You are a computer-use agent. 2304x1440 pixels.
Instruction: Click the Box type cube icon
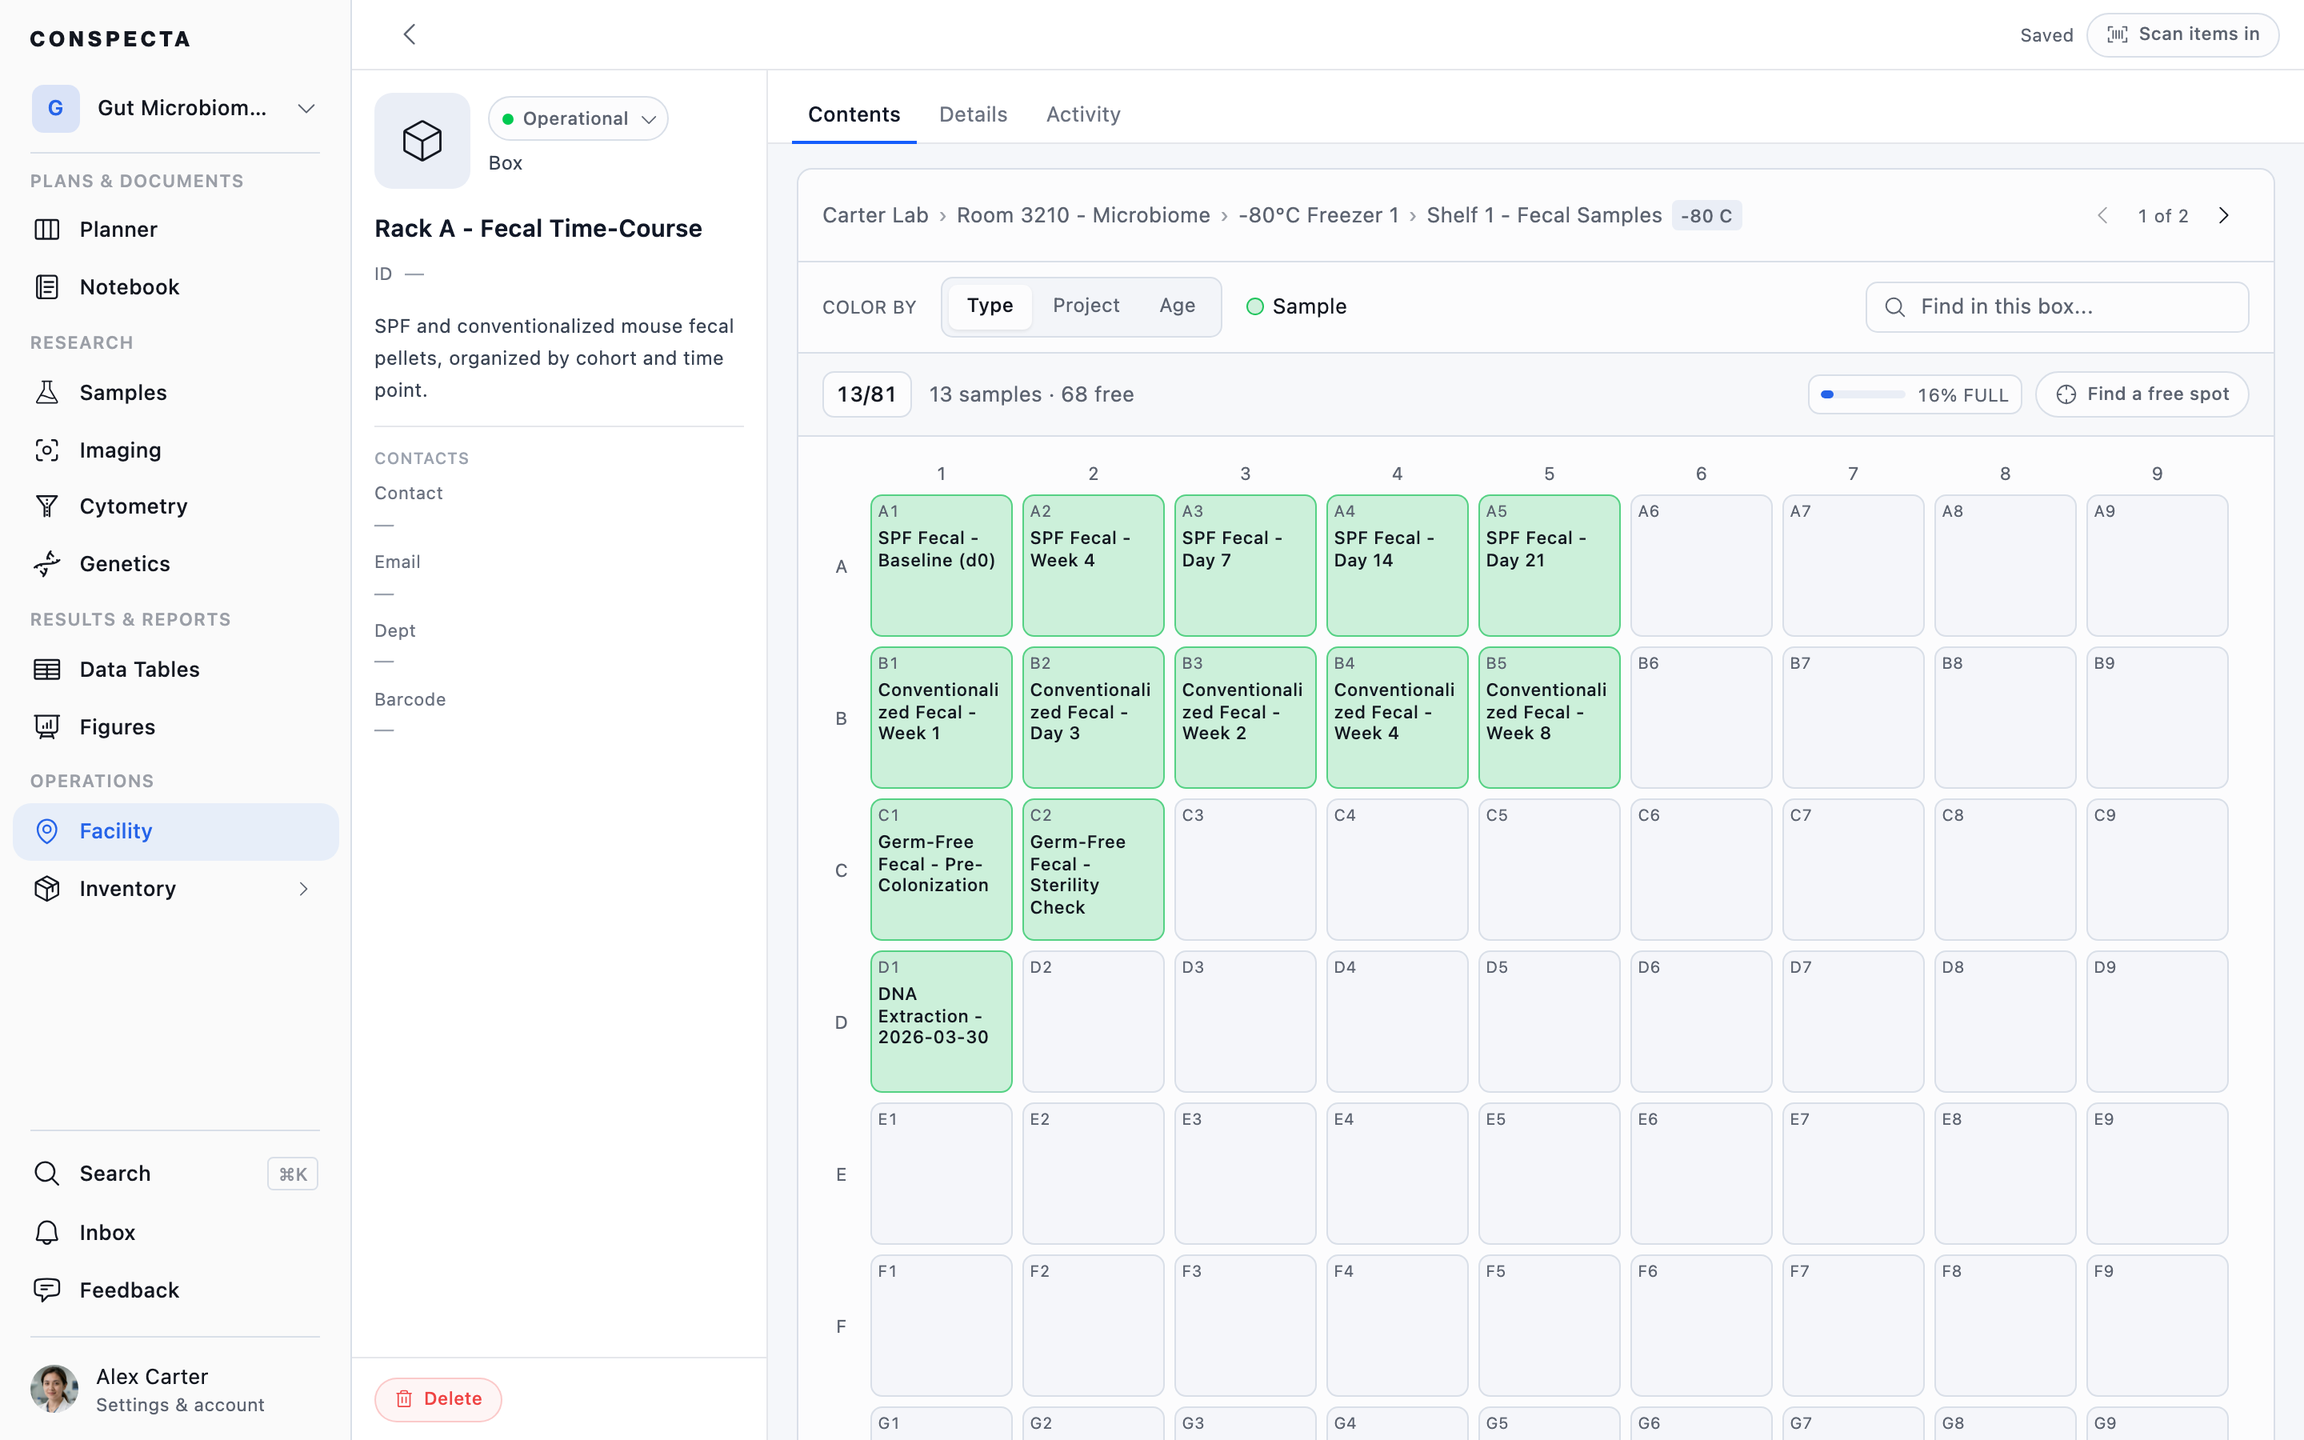[422, 141]
